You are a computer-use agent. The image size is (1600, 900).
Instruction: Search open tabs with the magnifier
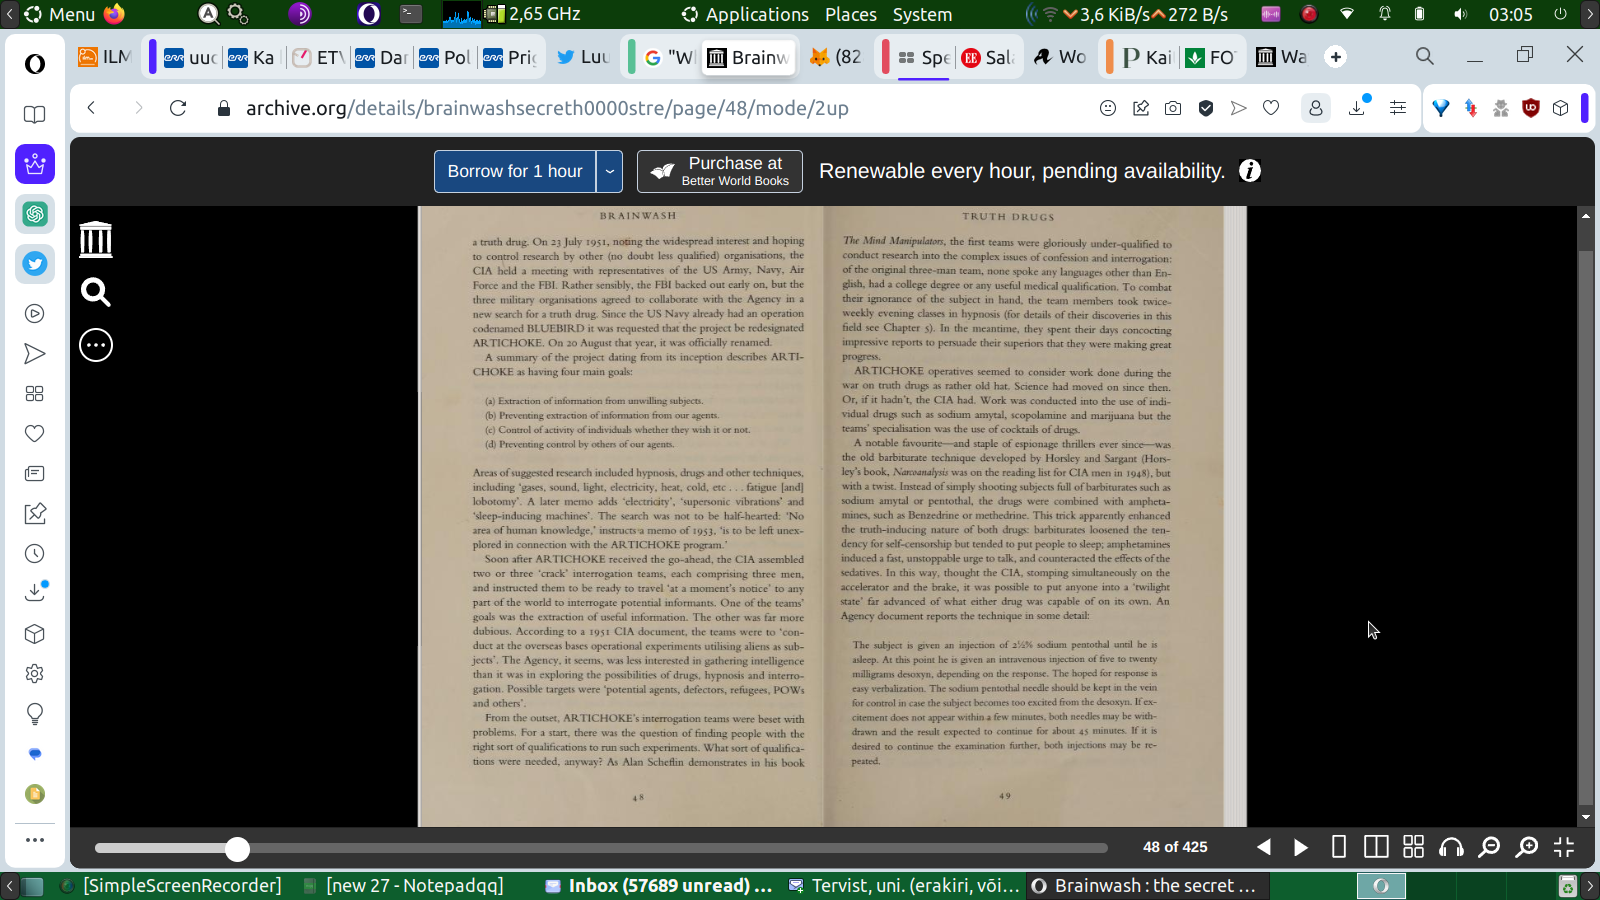[x=1425, y=56]
